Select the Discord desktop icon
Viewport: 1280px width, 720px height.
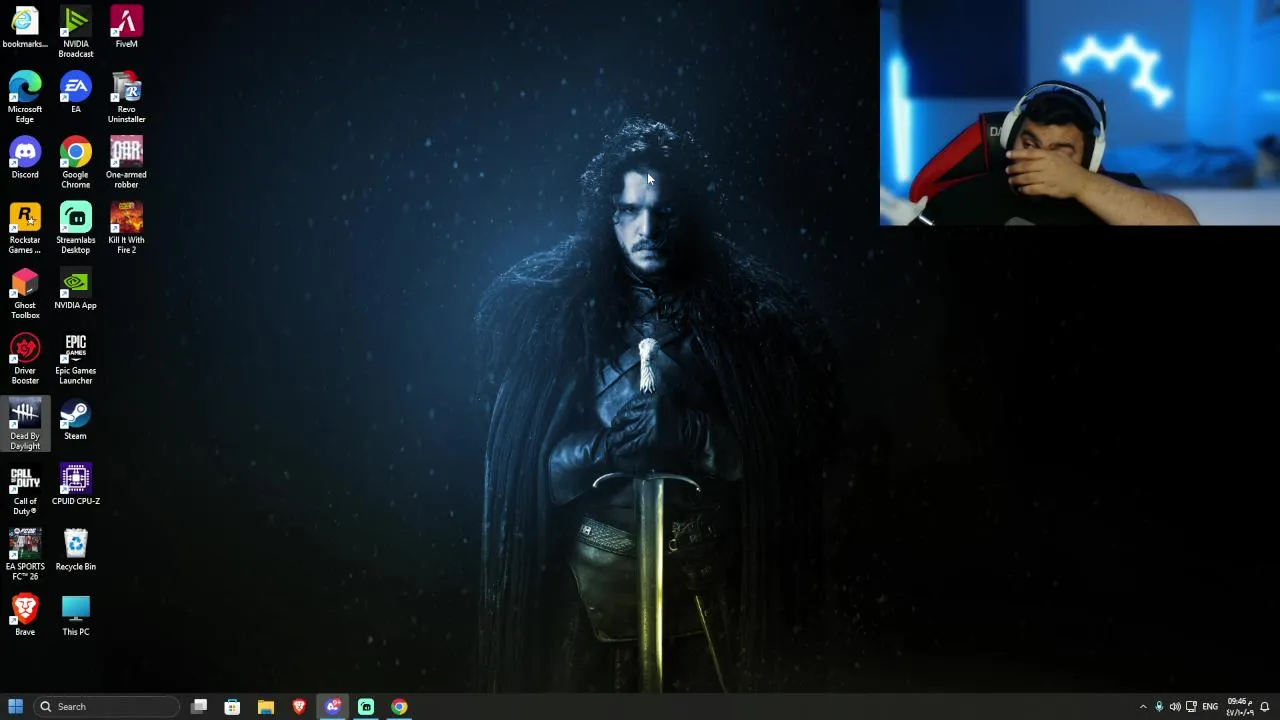pyautogui.click(x=25, y=158)
